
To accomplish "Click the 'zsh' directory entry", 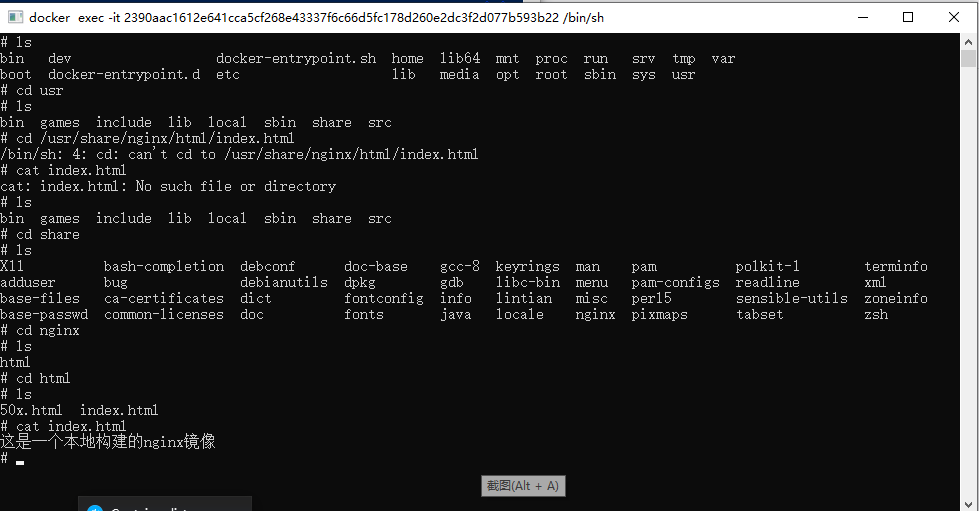I will coord(875,314).
